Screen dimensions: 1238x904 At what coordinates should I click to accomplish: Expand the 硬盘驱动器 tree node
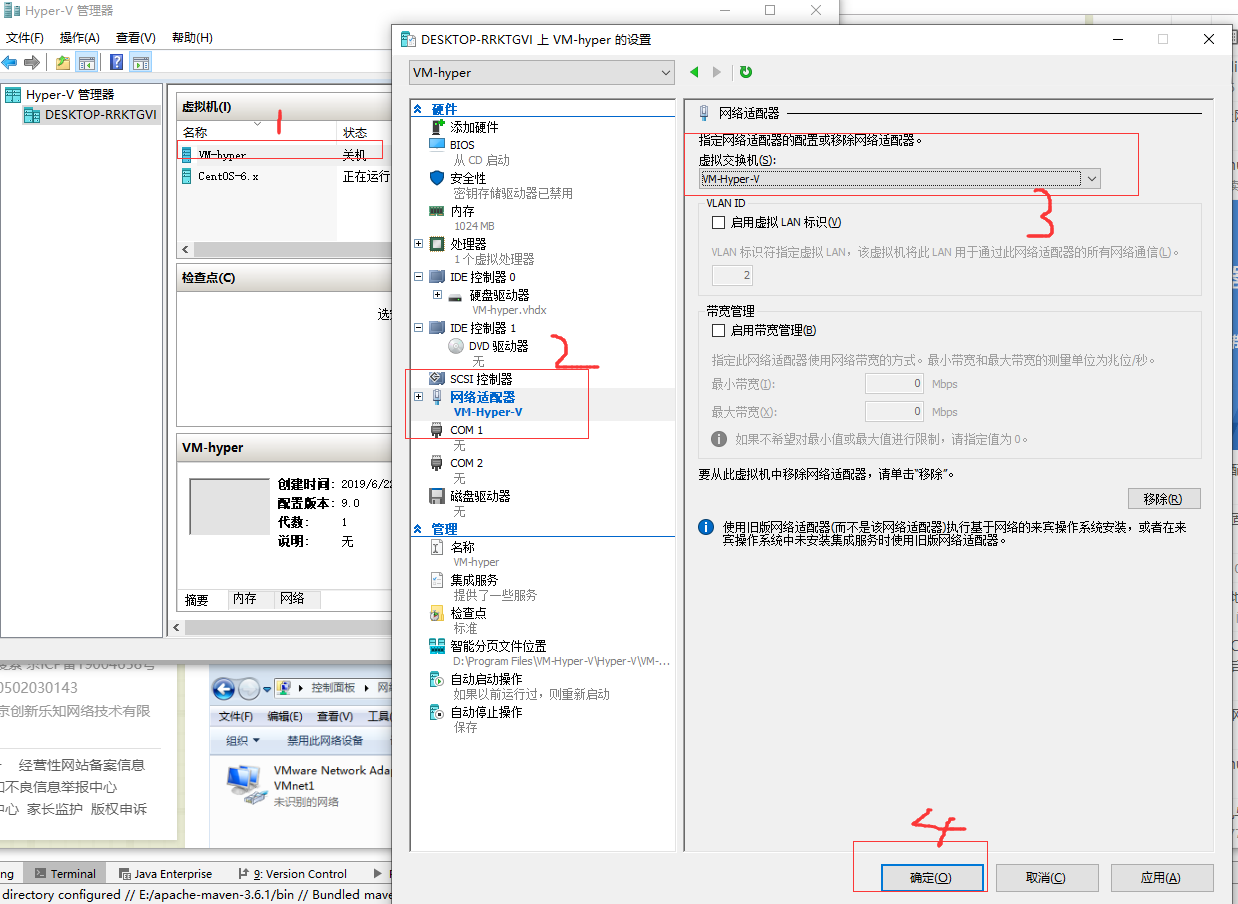point(437,295)
